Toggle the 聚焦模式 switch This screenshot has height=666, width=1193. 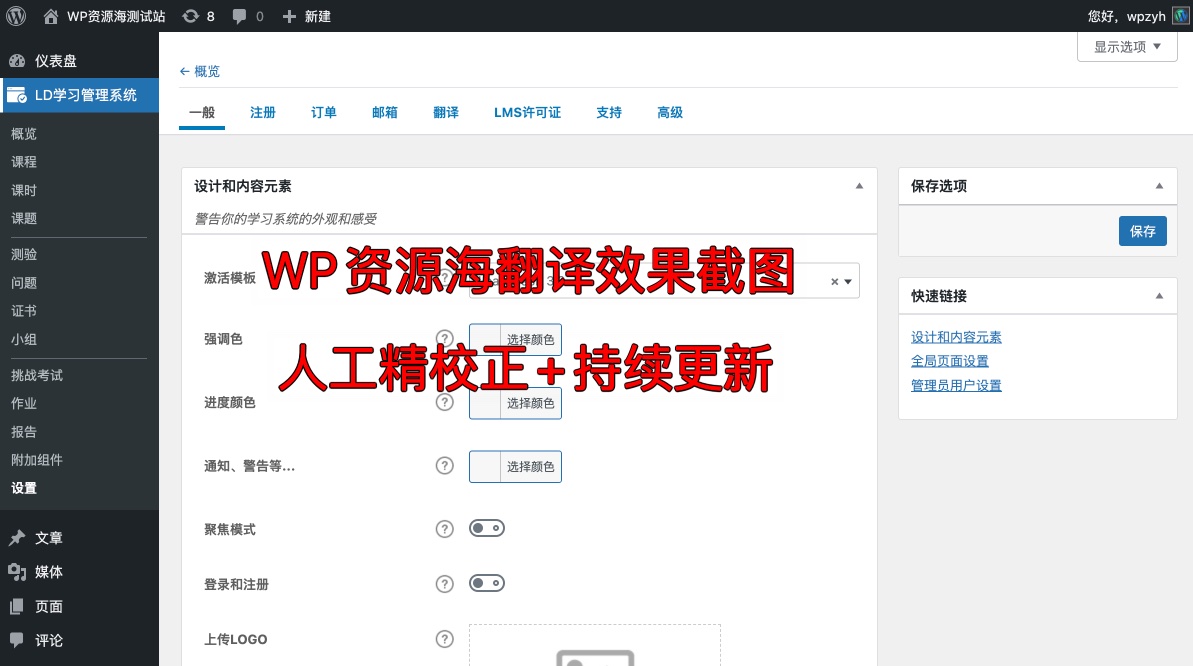tap(487, 528)
